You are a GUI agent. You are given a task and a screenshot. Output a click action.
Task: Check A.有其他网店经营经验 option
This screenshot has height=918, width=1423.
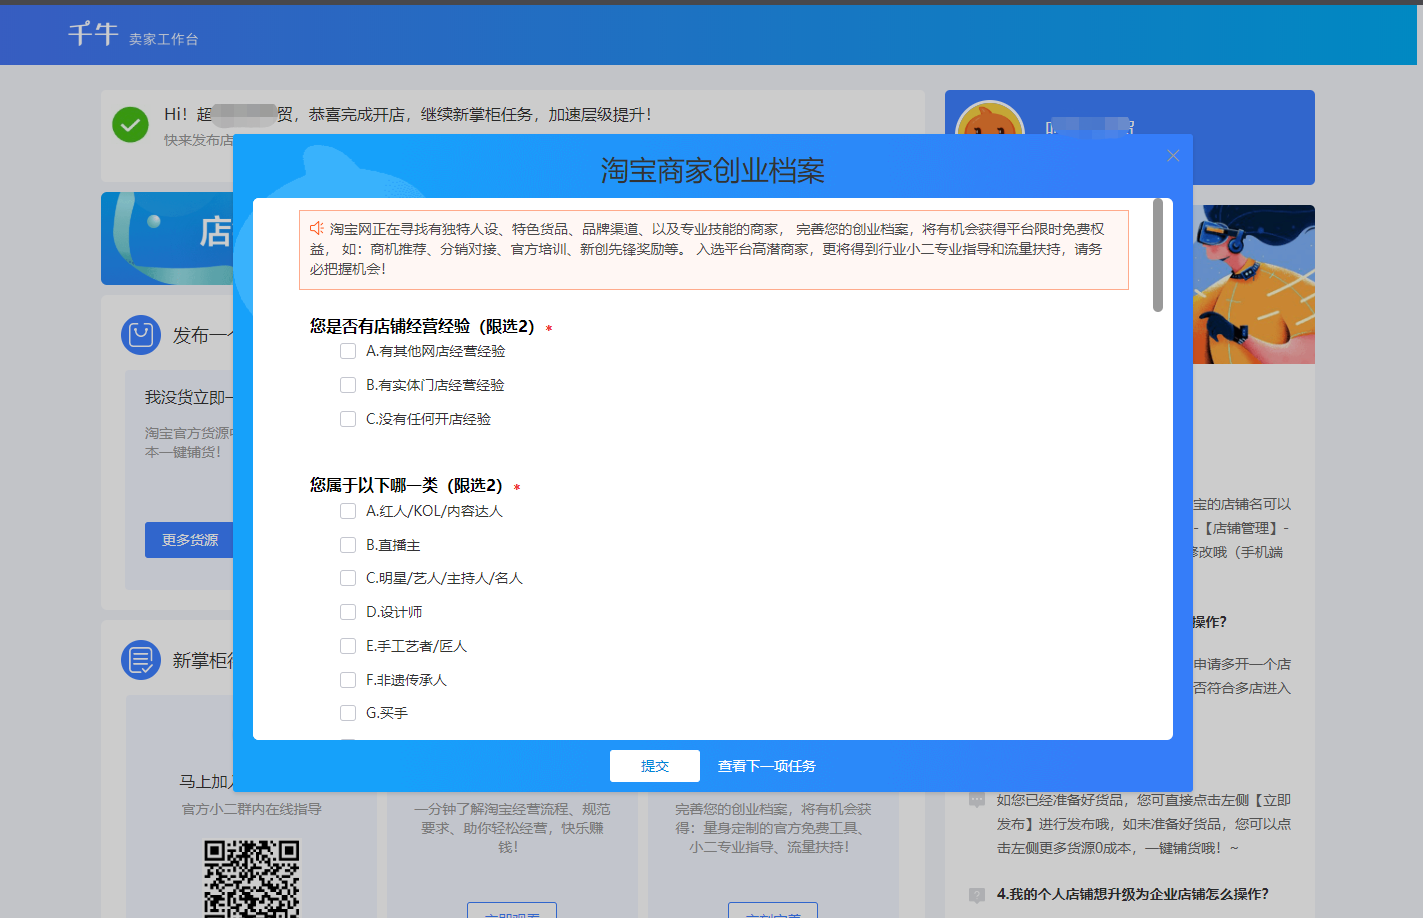click(x=348, y=351)
